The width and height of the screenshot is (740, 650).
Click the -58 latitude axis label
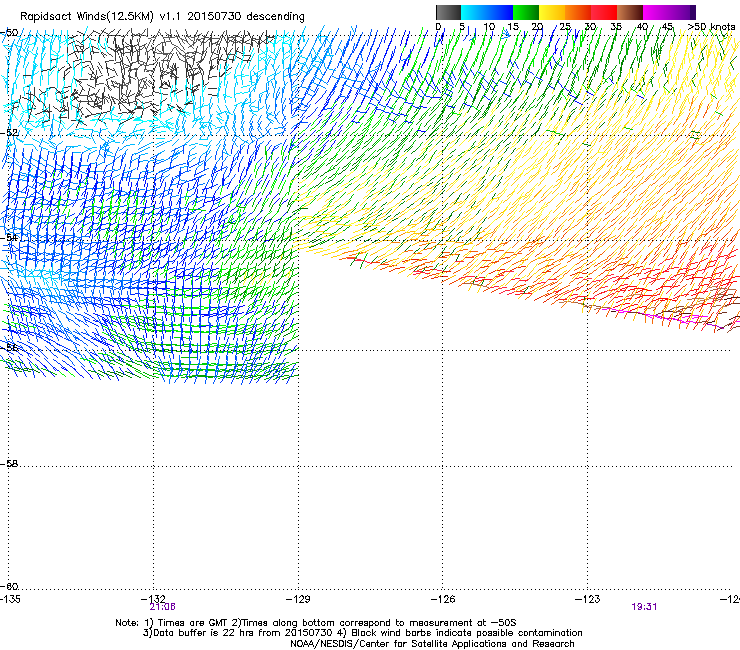(x=9, y=464)
